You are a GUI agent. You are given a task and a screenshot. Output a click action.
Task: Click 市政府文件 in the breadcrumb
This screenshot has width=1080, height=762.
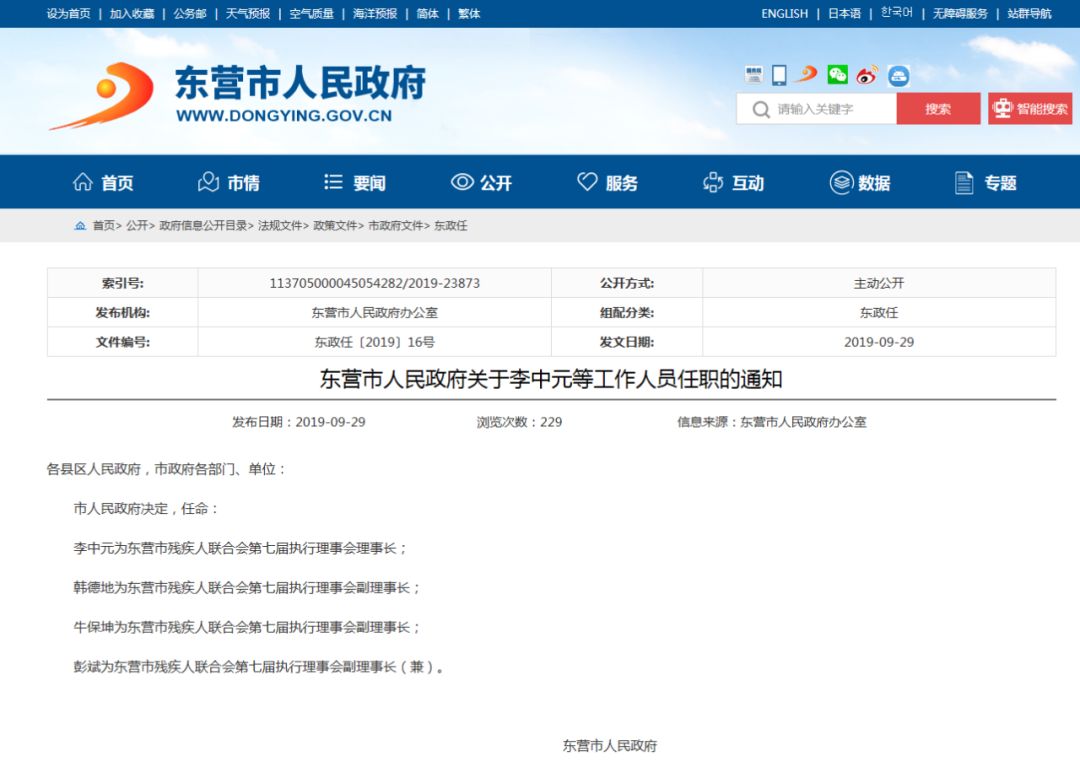(x=396, y=225)
